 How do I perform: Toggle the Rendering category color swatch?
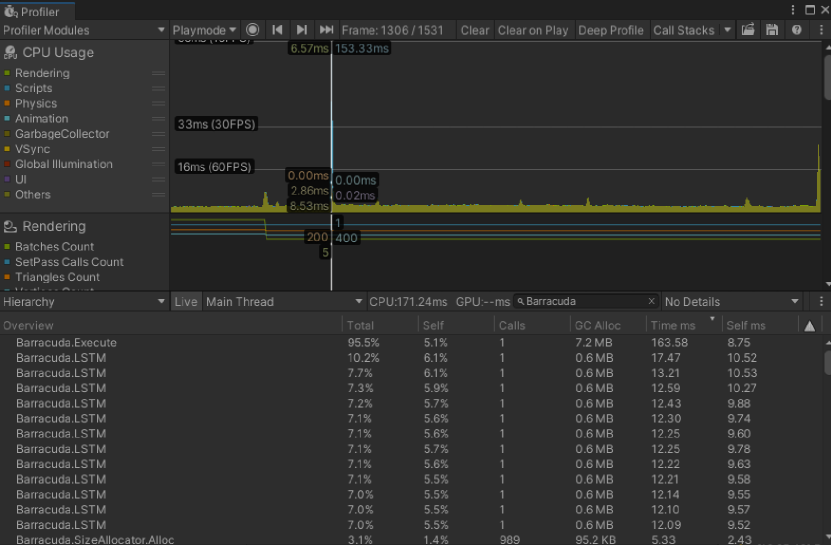point(8,73)
